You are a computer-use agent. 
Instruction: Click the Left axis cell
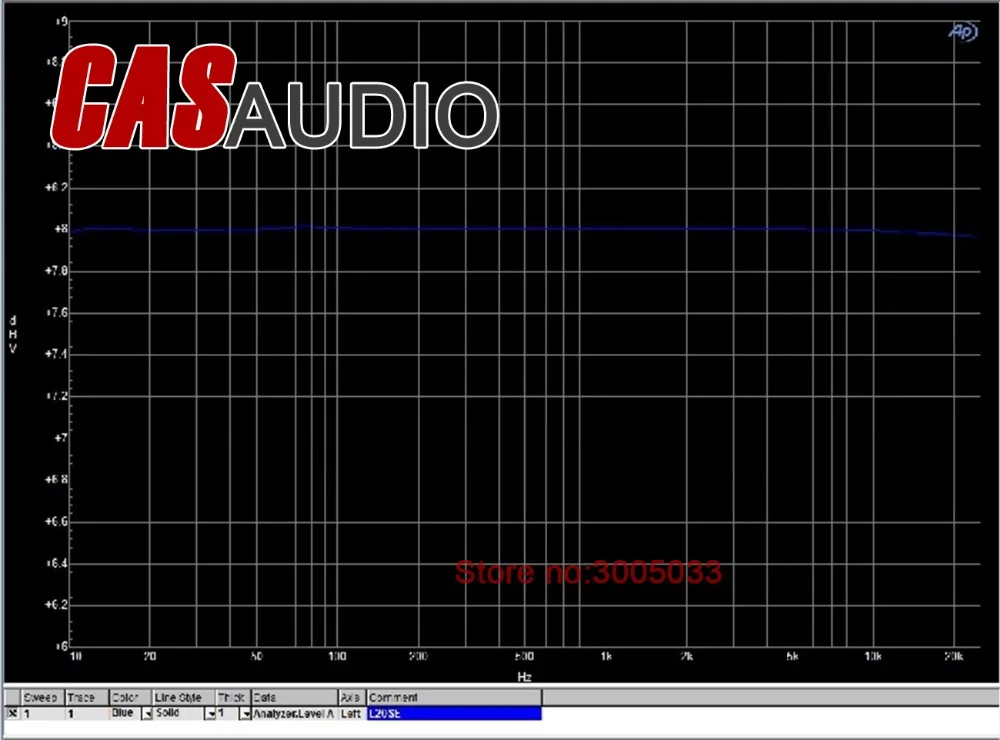pyautogui.click(x=351, y=714)
